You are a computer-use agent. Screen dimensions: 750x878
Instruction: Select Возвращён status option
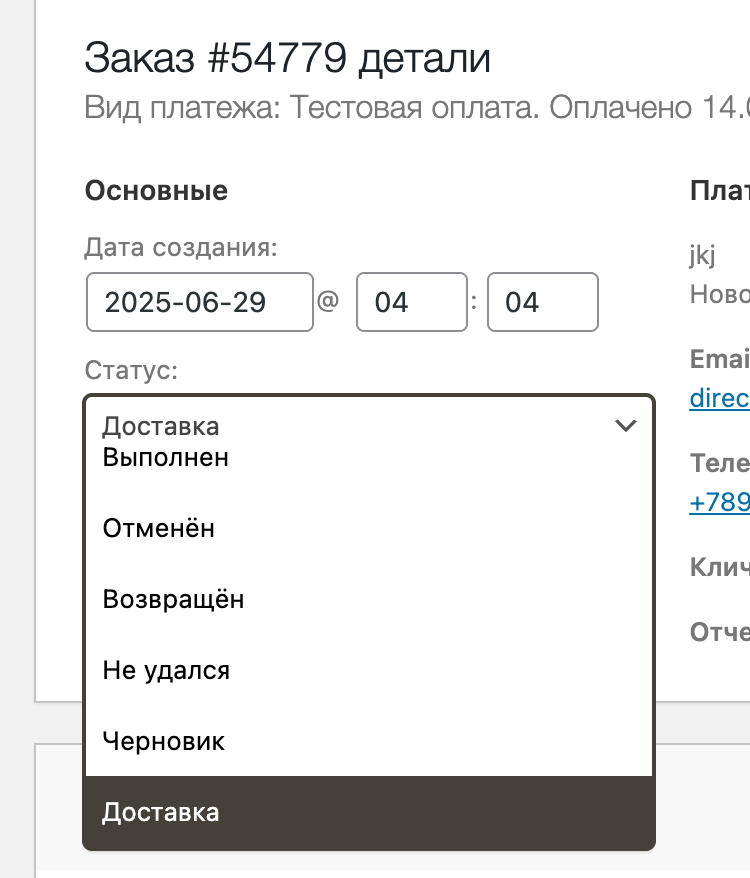tap(369, 599)
